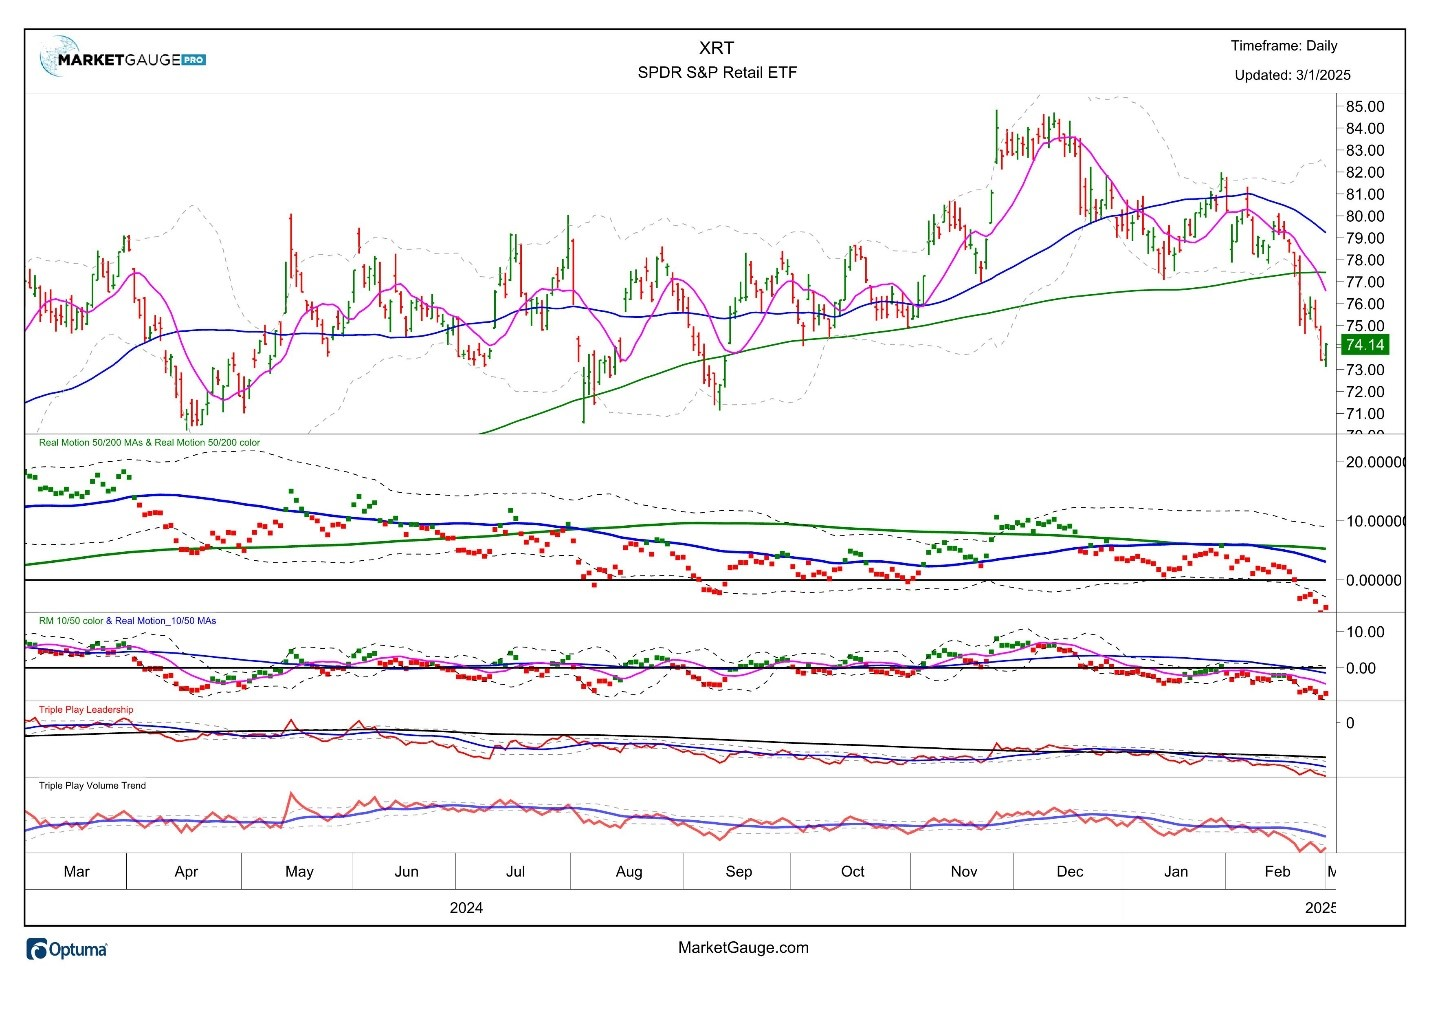Click the Jan month on time axis
This screenshot has height=1011, width=1429.
click(x=1176, y=872)
